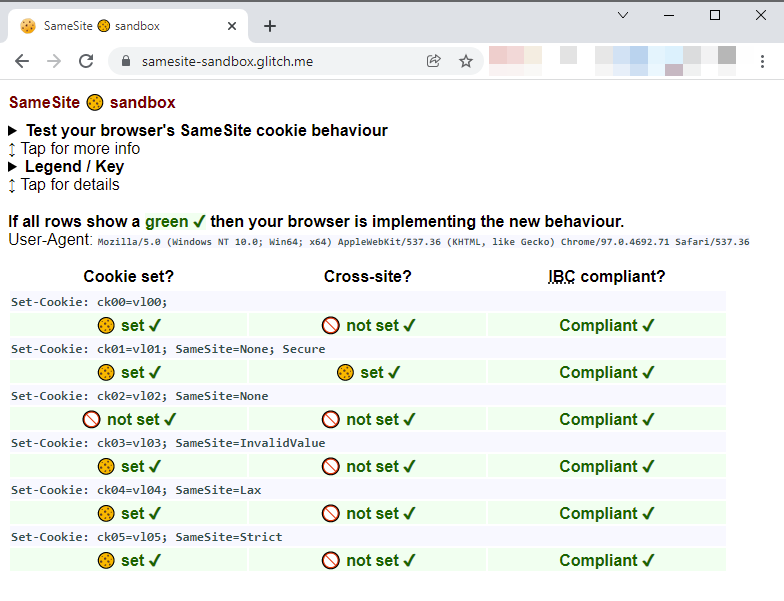The height and width of the screenshot is (601, 784).
Task: Click the prohibited icon in ck04 cross-site cell
Action: 330,514
